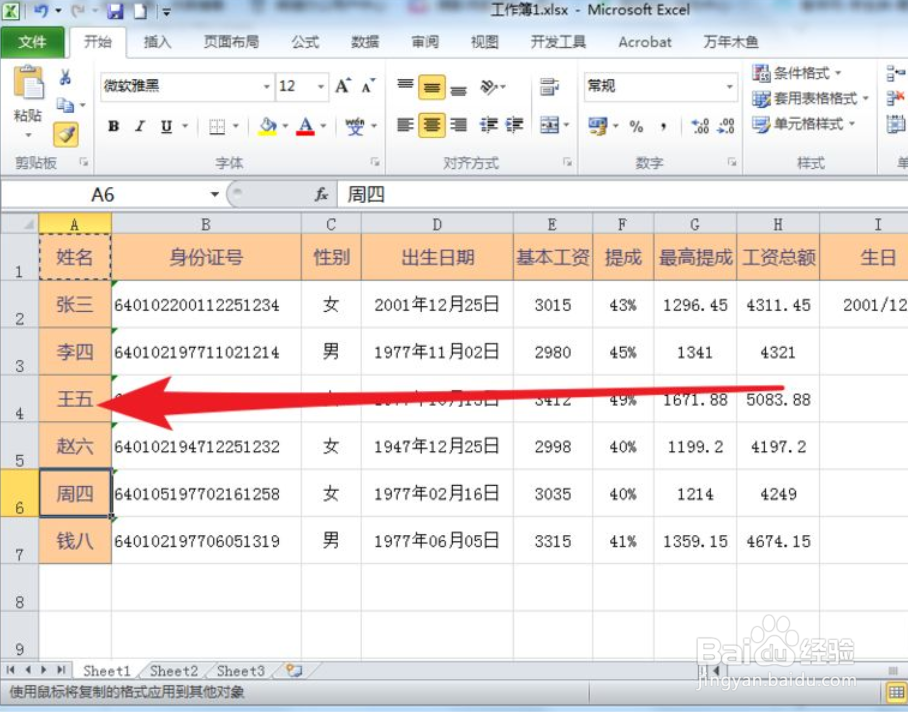This screenshot has width=908, height=712.
Task: Click the Font Color red A swatch
Action: pyautogui.click(x=305, y=126)
